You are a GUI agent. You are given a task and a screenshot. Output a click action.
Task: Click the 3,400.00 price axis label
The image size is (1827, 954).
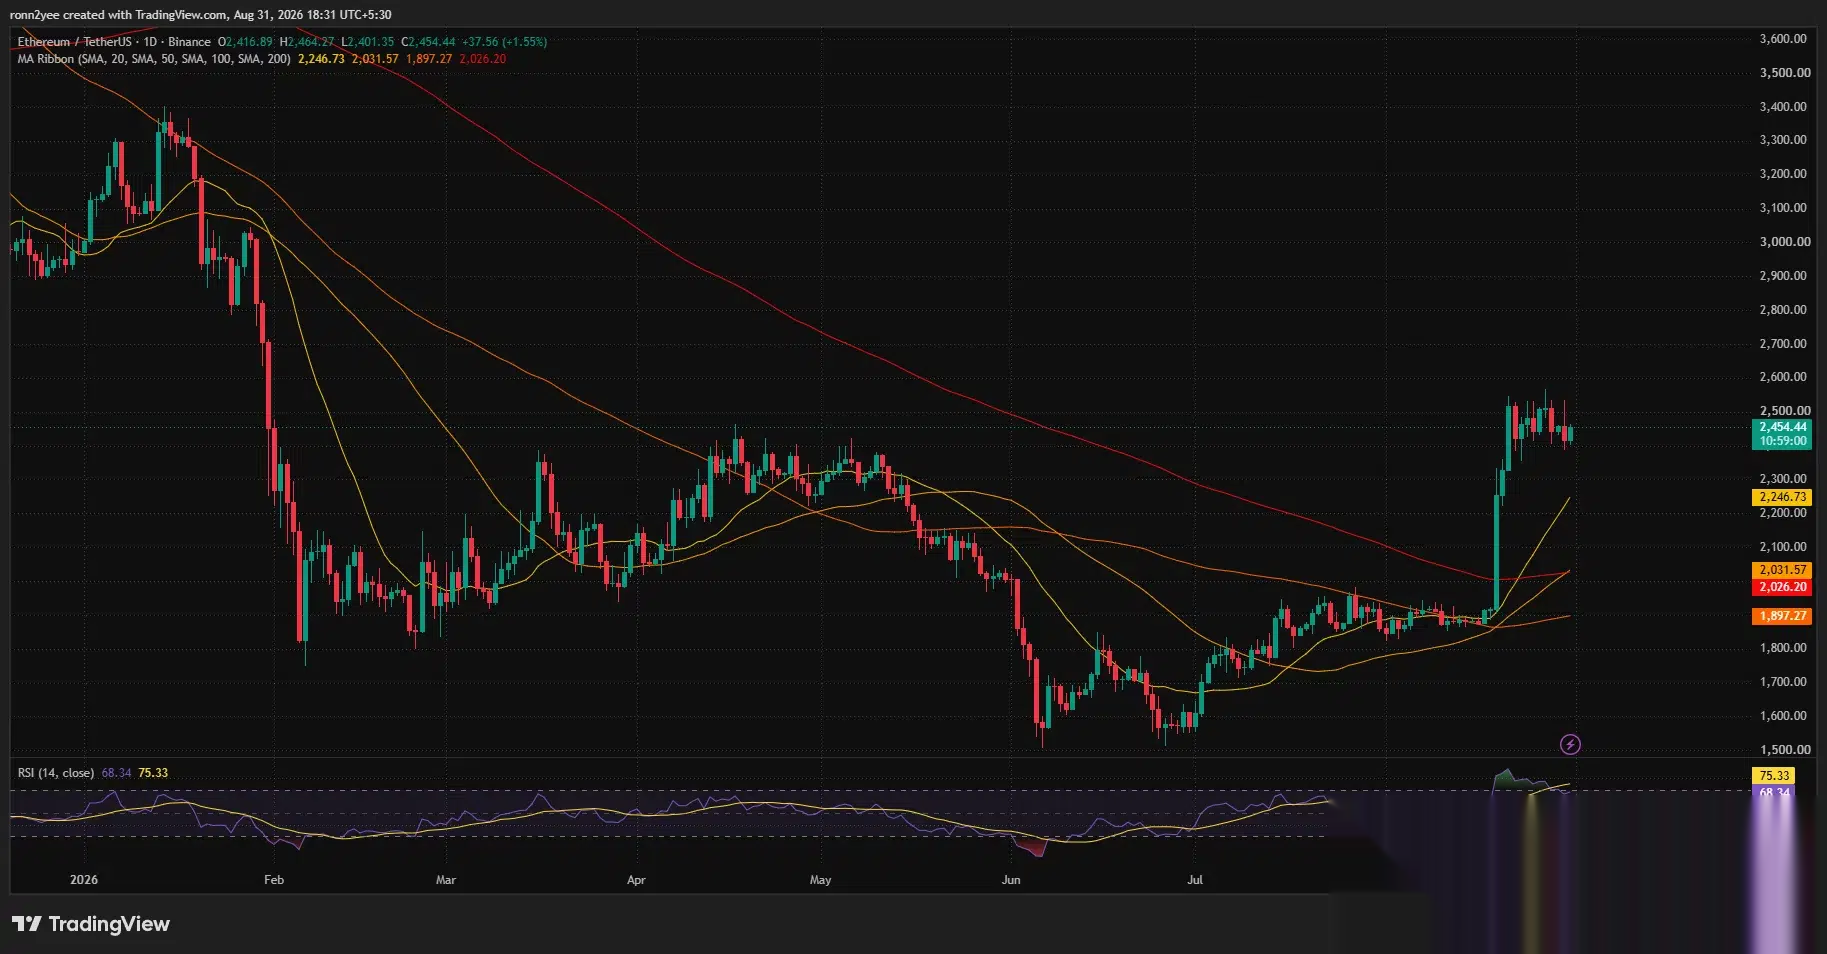coord(1784,107)
